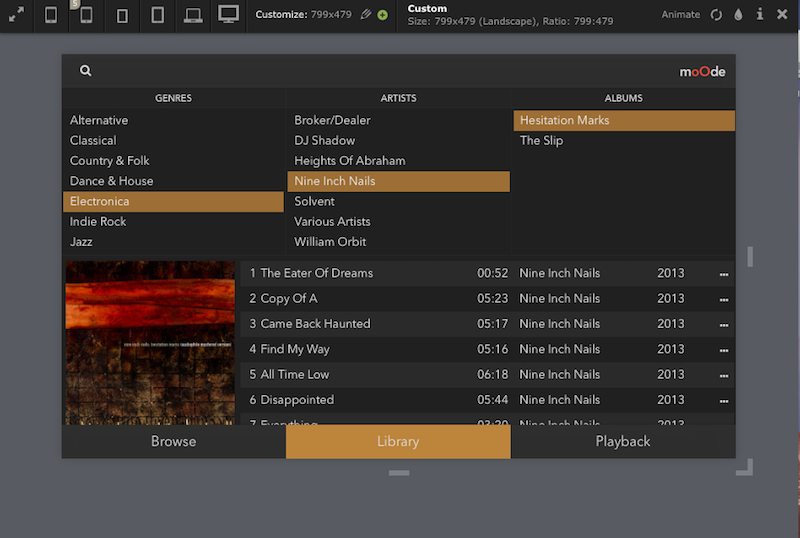
Task: Select the device preset with S badge
Action: 86,15
